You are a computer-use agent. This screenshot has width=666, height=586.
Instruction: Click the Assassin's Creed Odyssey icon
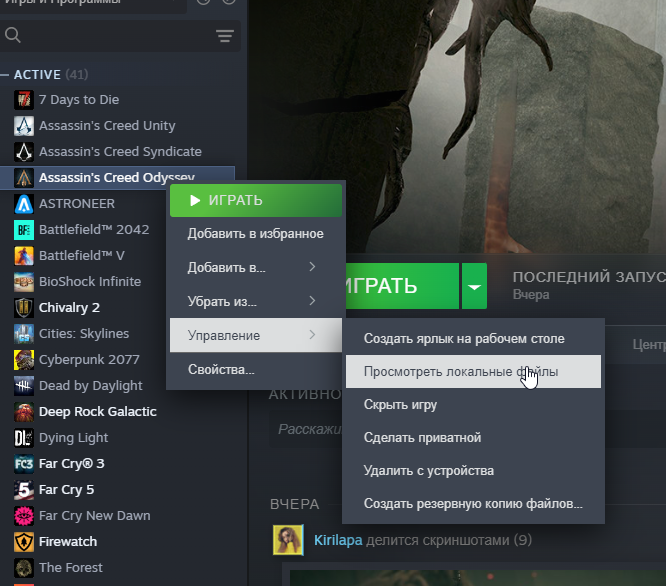(x=24, y=177)
